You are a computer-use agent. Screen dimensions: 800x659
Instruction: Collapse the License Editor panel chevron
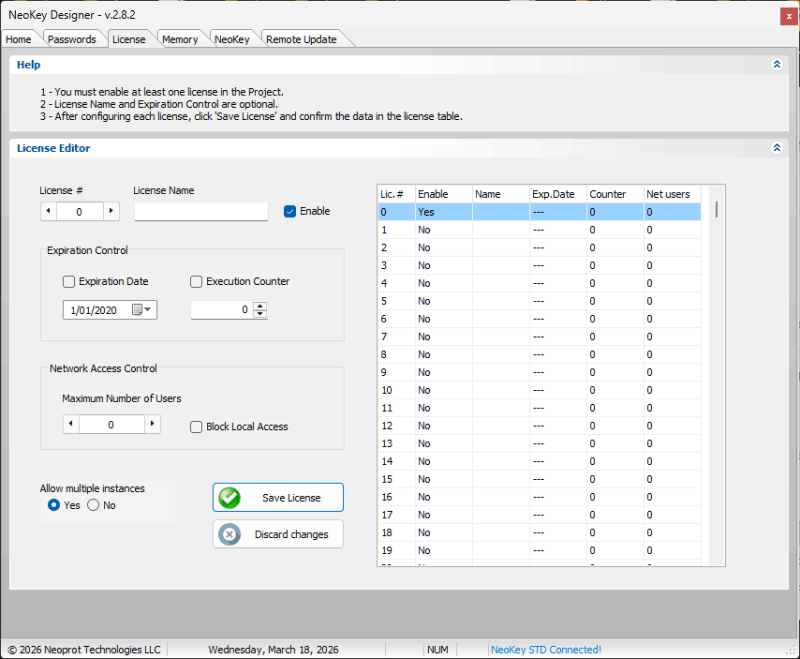776,148
